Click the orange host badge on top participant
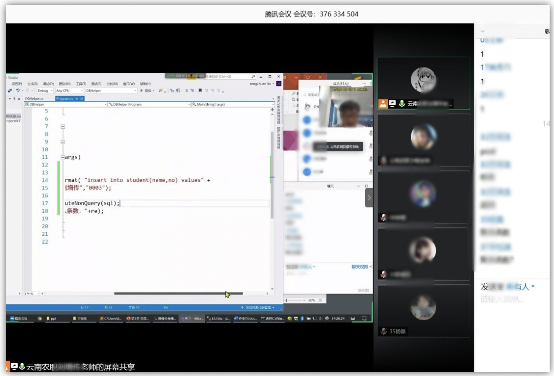 pyautogui.click(x=383, y=104)
